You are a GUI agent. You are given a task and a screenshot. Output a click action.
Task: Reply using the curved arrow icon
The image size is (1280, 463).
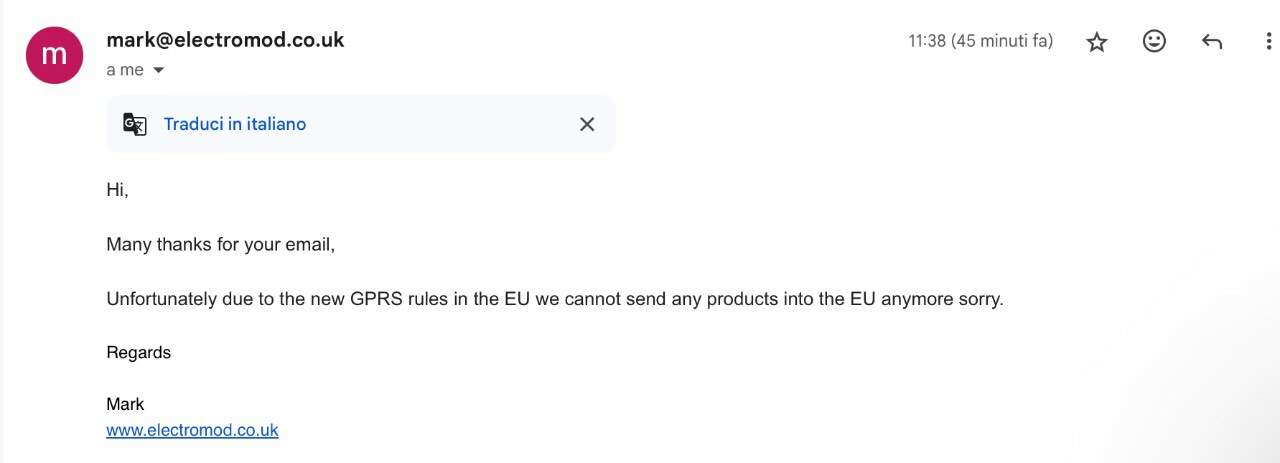[1212, 42]
